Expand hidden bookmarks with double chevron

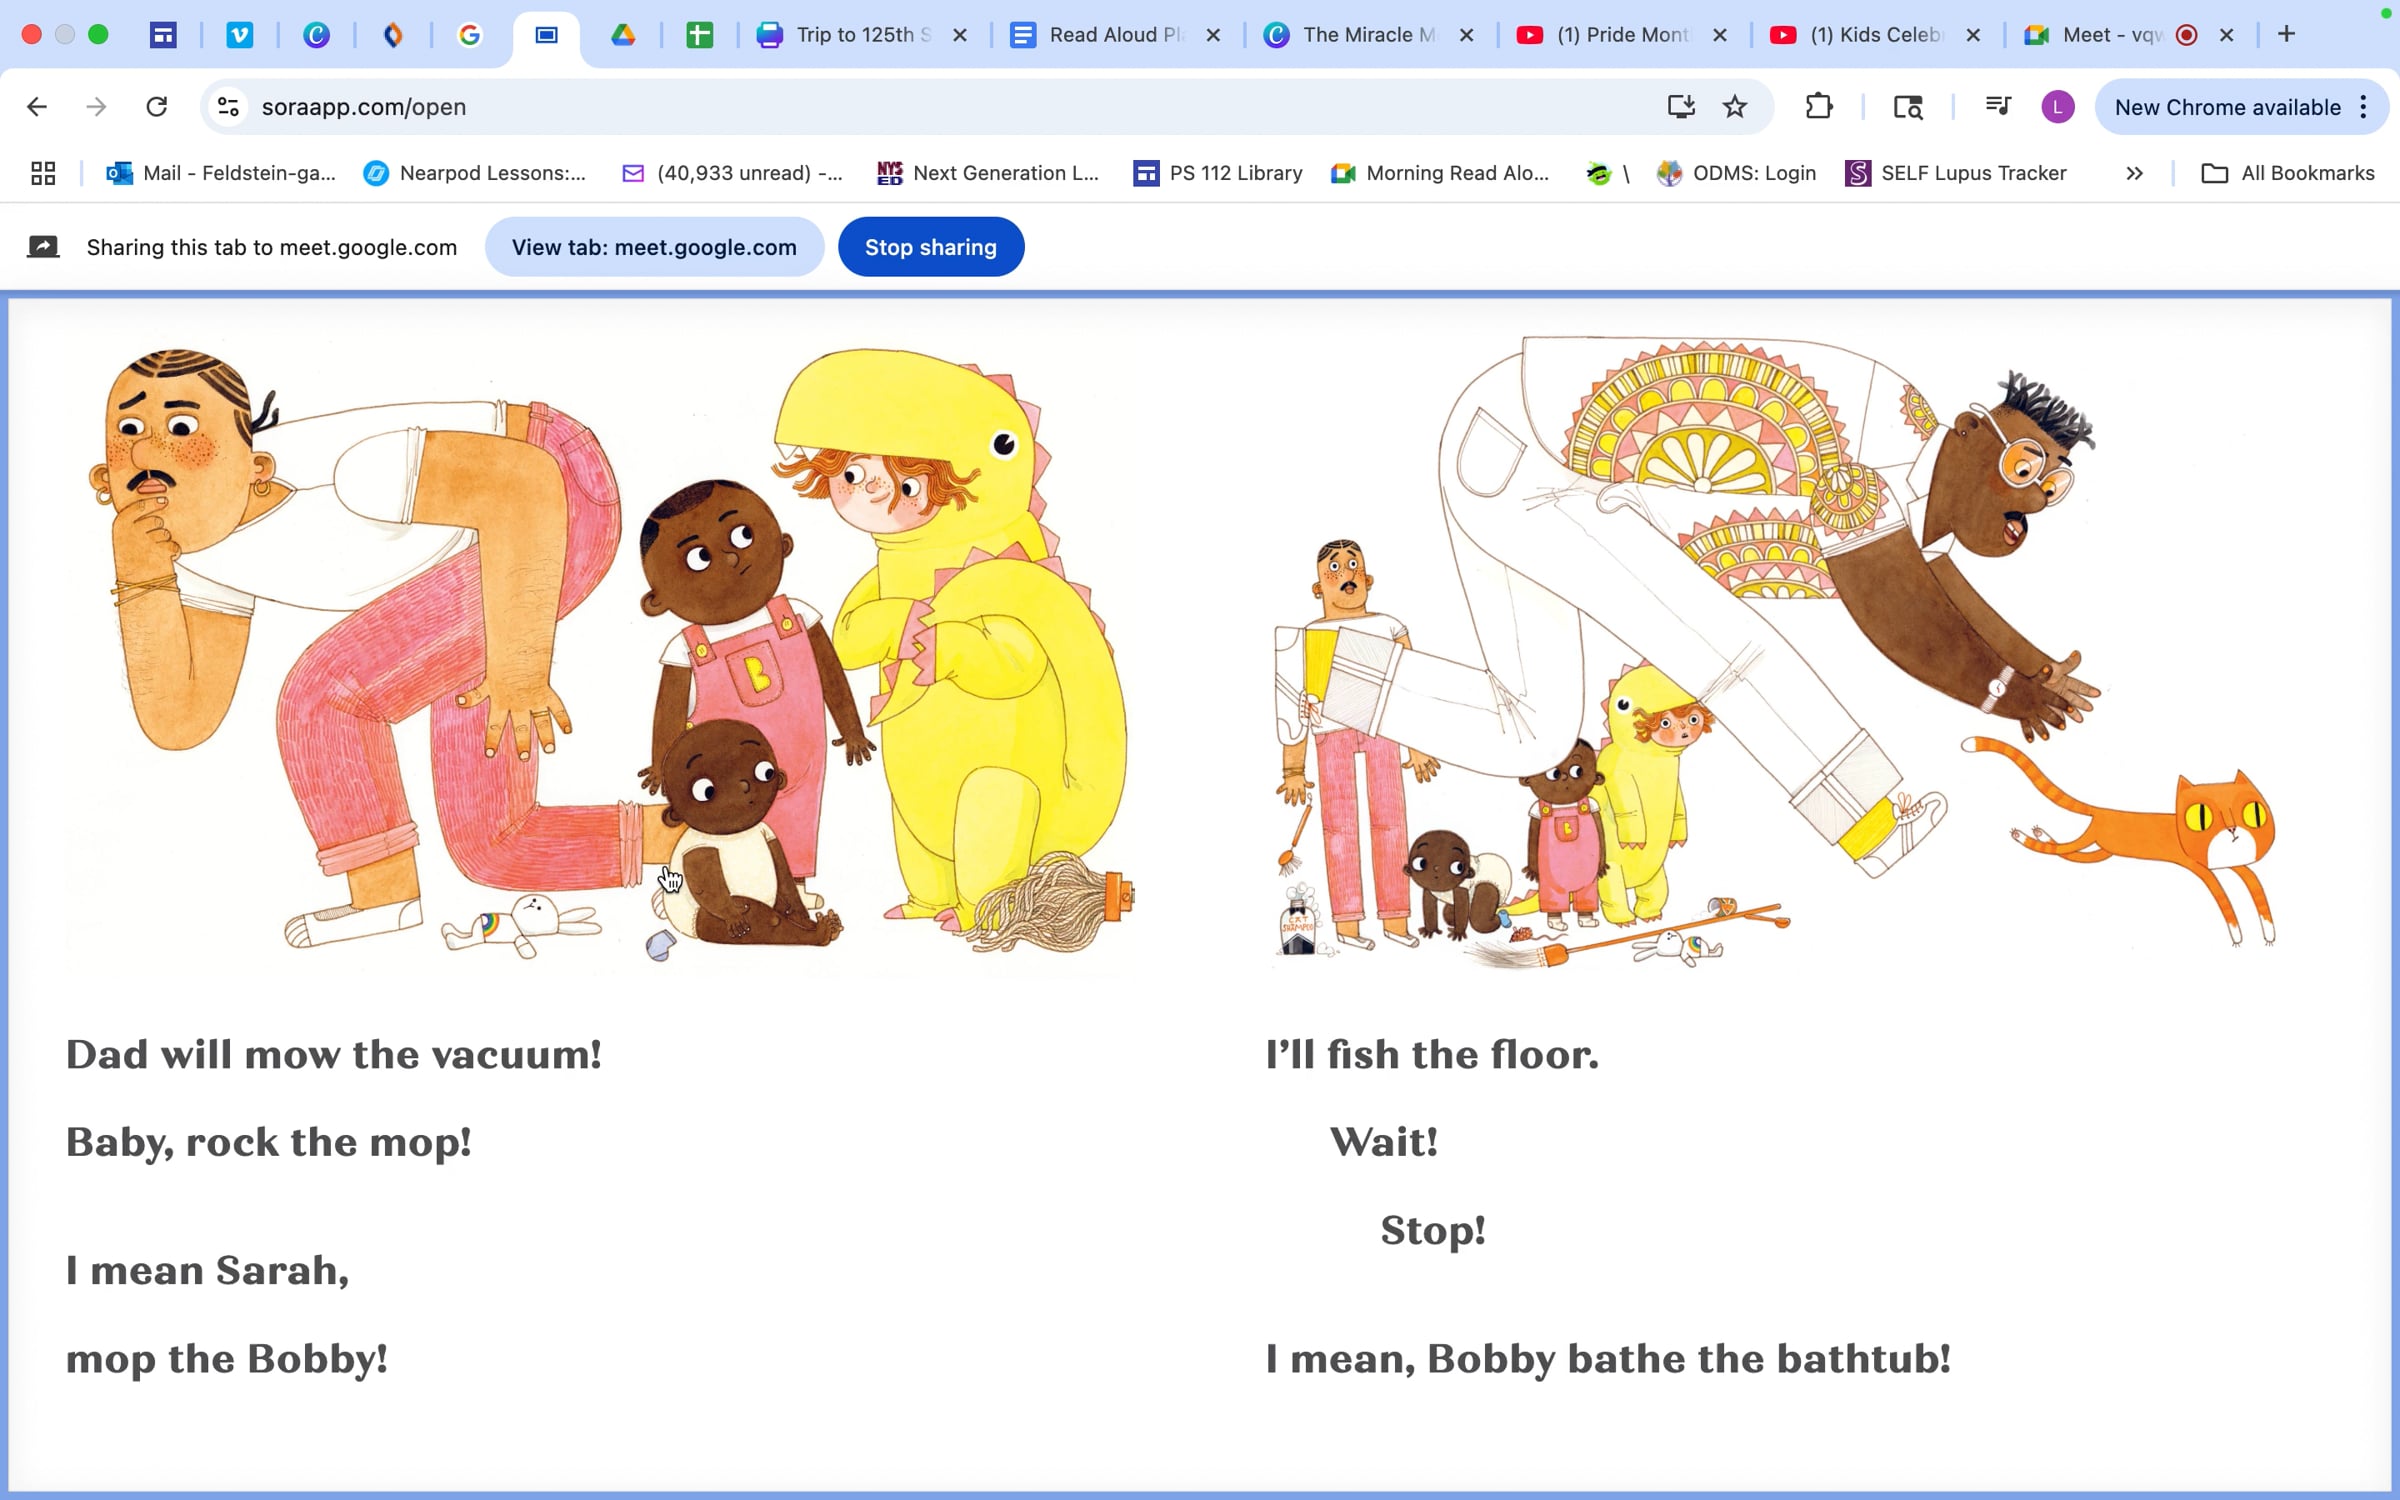tap(2135, 173)
